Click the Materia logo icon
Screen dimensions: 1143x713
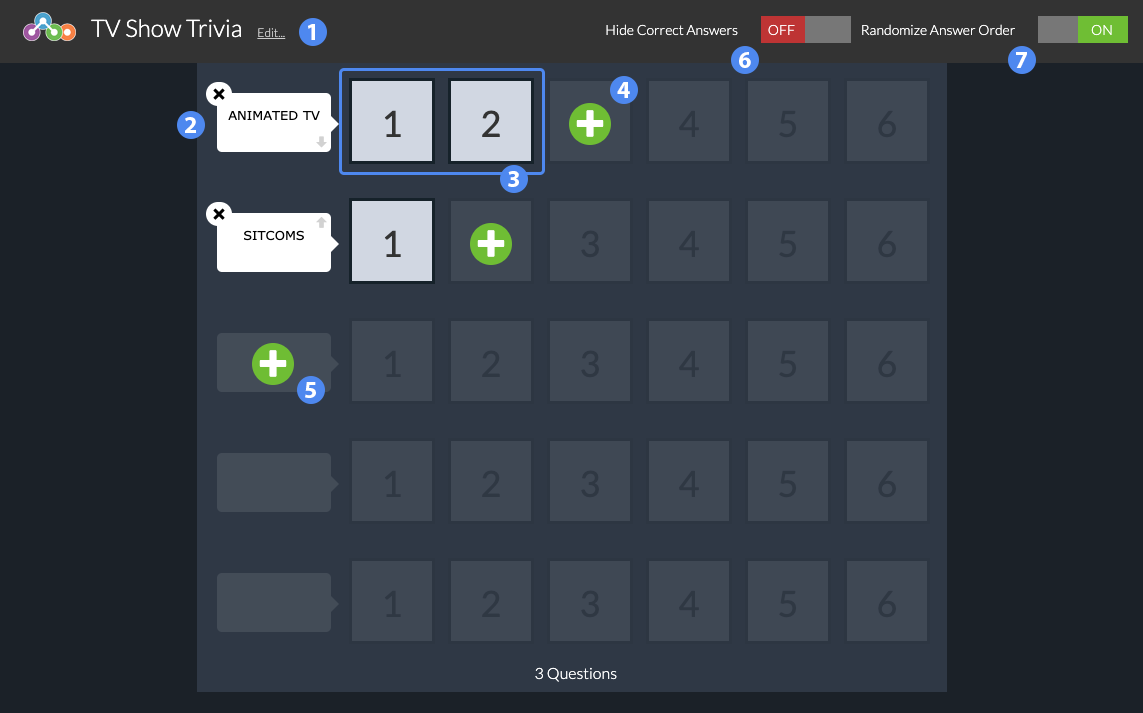pyautogui.click(x=49, y=28)
